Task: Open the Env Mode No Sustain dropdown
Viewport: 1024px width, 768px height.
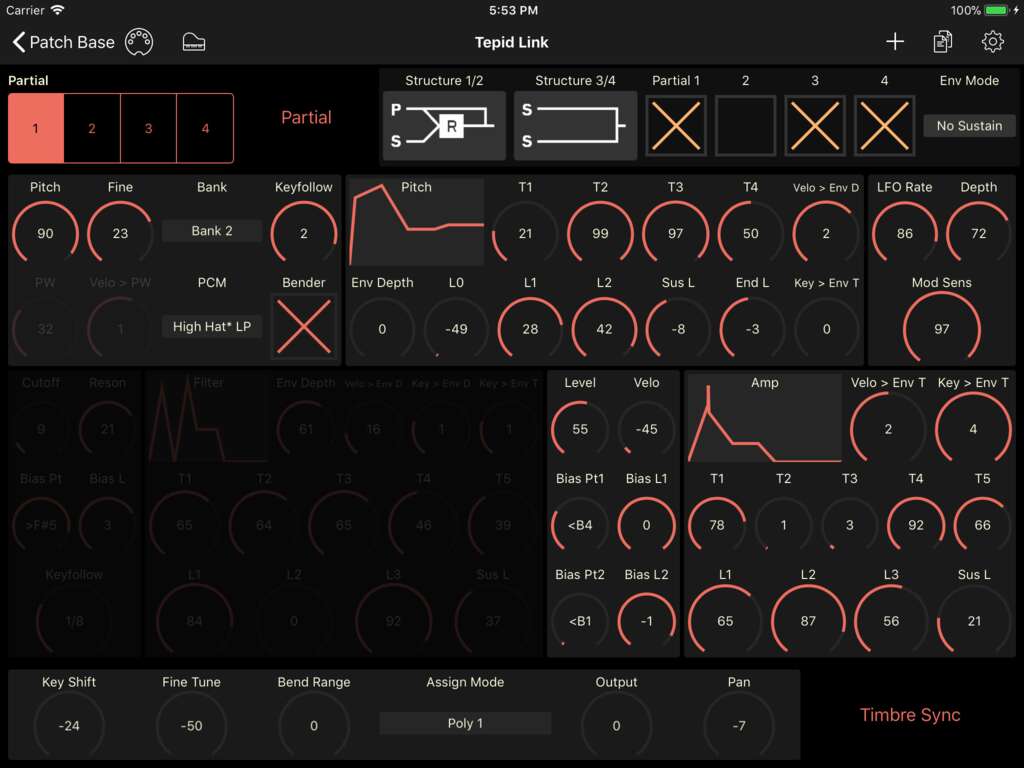Action: click(969, 125)
